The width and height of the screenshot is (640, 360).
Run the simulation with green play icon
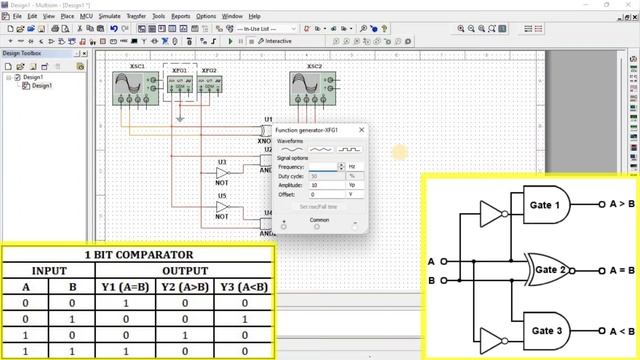click(230, 41)
